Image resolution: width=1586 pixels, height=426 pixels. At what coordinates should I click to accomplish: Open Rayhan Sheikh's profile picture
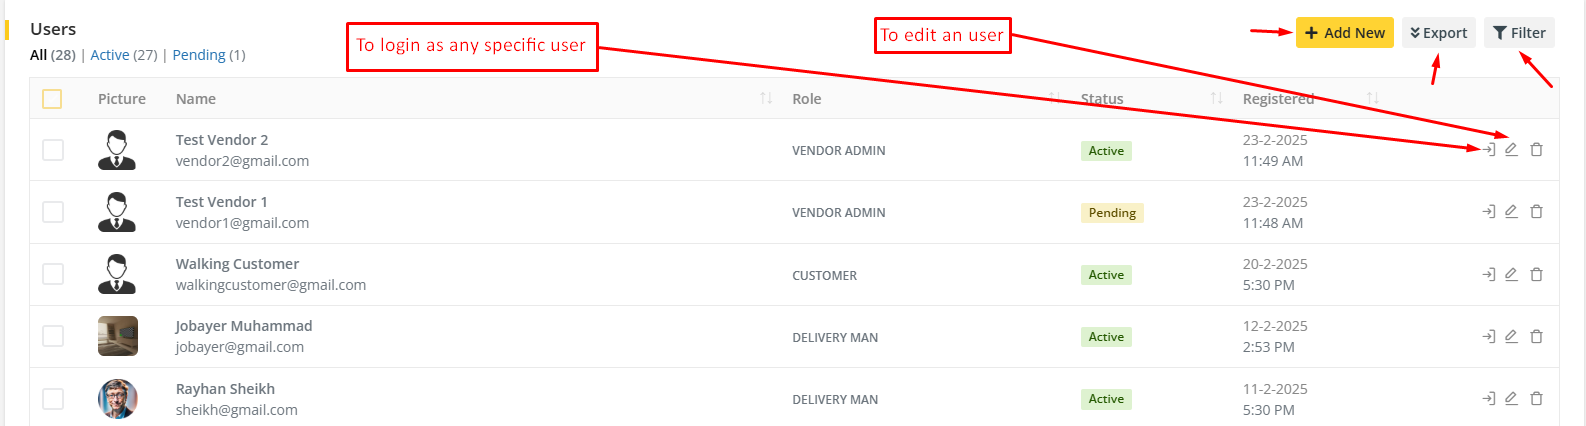[x=117, y=399]
